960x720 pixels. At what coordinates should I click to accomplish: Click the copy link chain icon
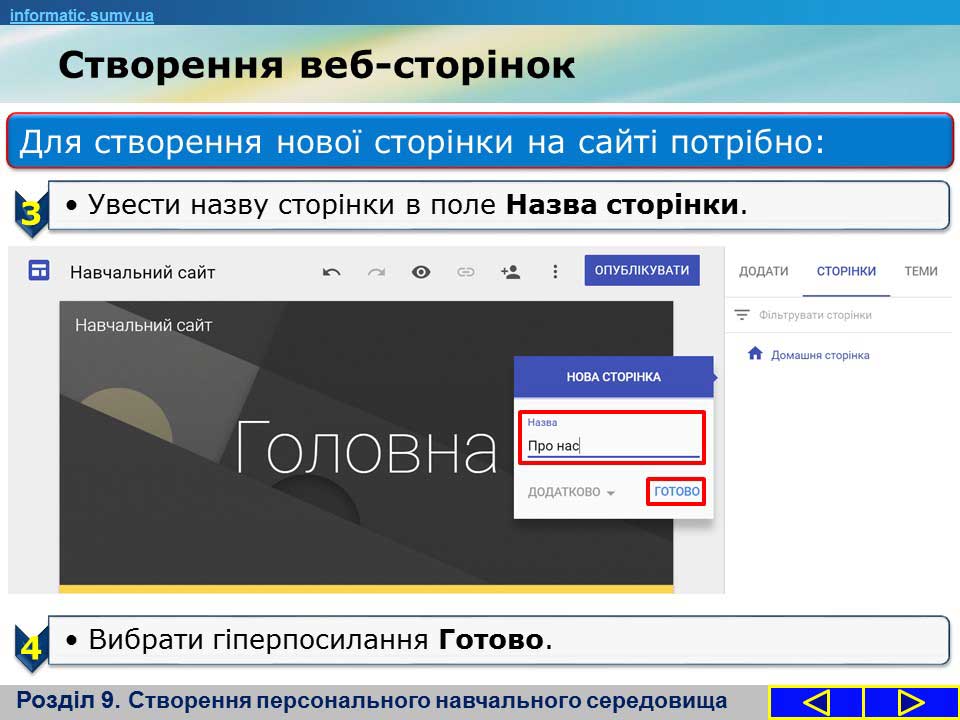click(466, 272)
